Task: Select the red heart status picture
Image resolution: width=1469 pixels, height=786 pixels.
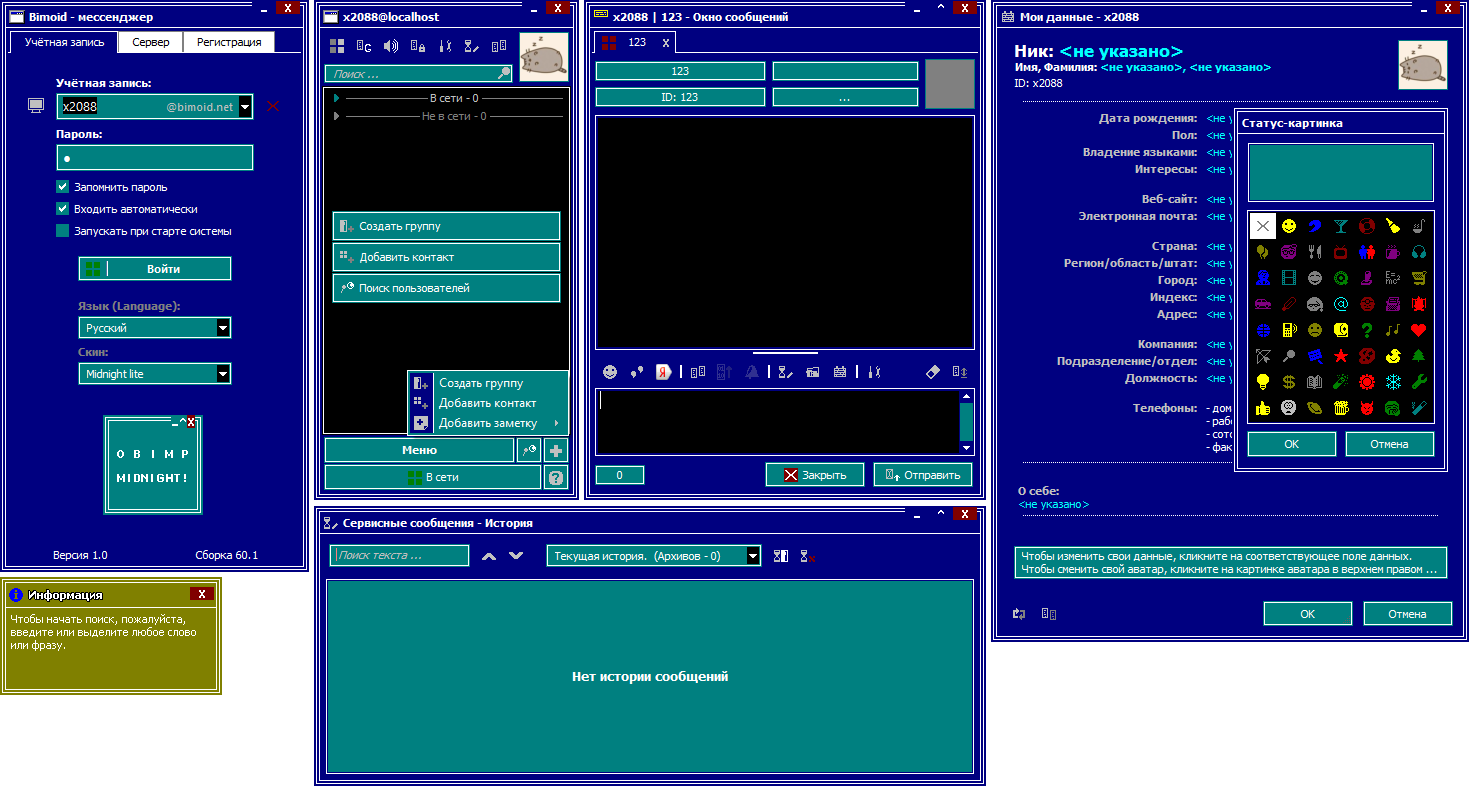Action: [x=1418, y=330]
